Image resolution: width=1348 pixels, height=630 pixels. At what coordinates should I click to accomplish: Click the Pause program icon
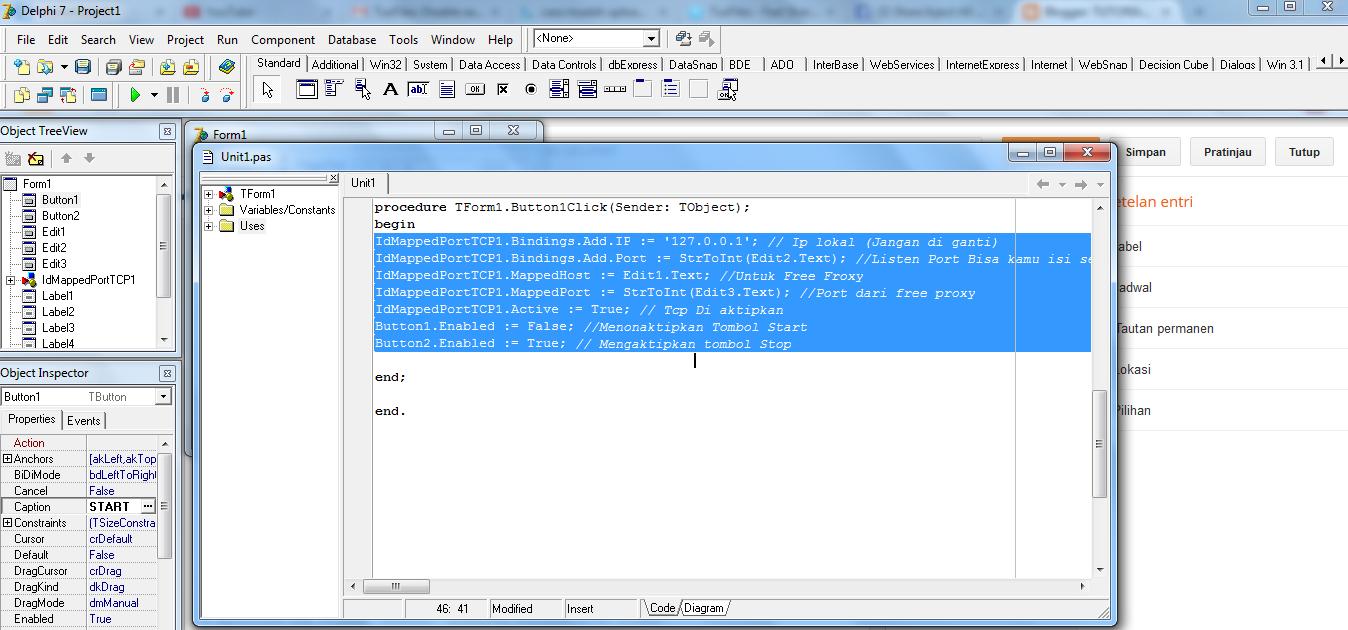[x=173, y=95]
